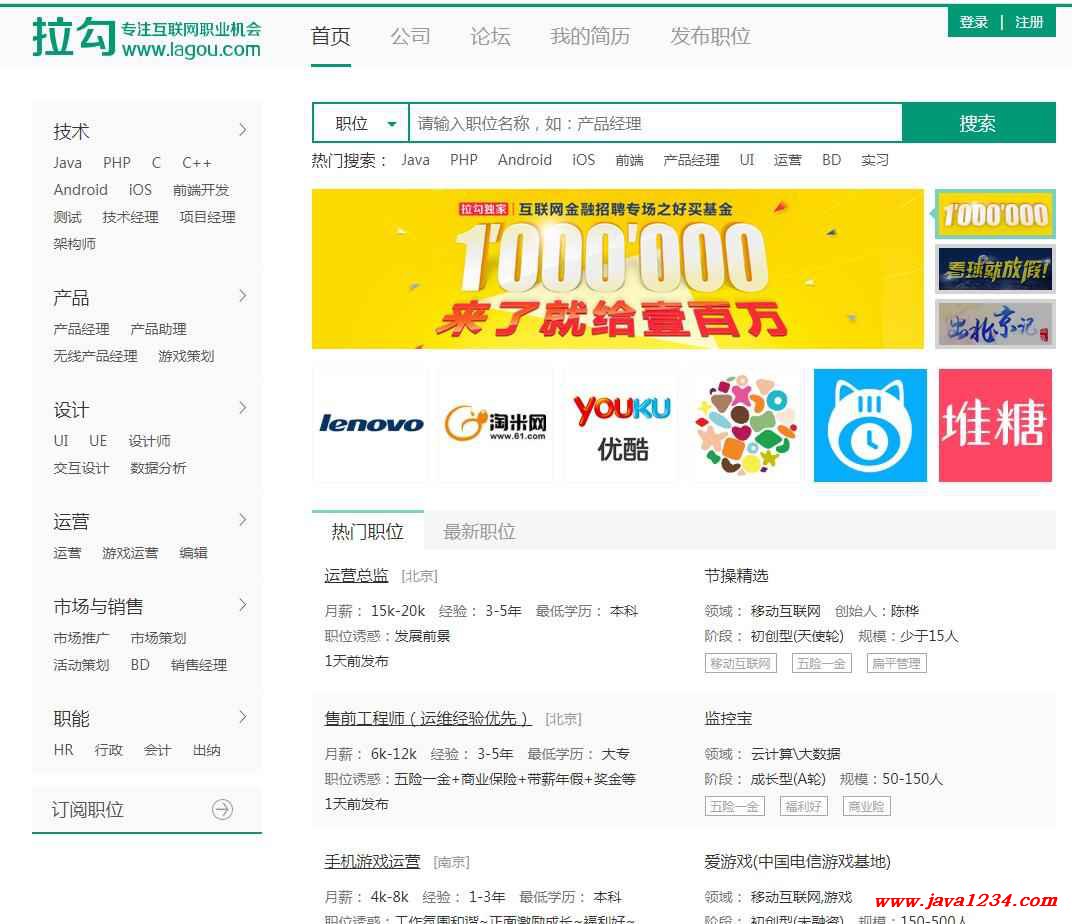Viewport: 1072px width, 924px height.
Task: Open the 手机游戏运营 job listing
Action: click(372, 861)
